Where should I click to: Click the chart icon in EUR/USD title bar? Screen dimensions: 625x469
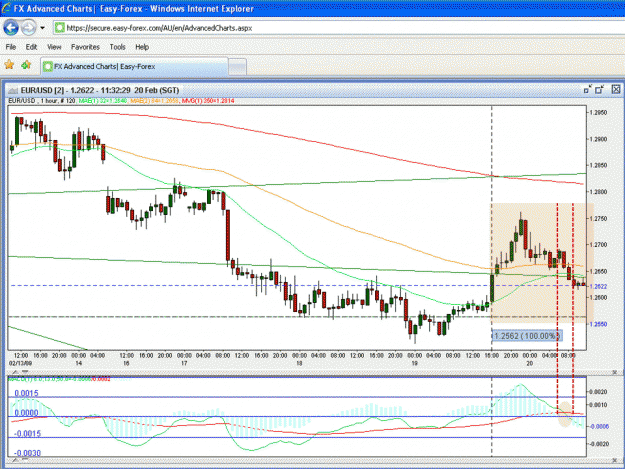(x=13, y=90)
